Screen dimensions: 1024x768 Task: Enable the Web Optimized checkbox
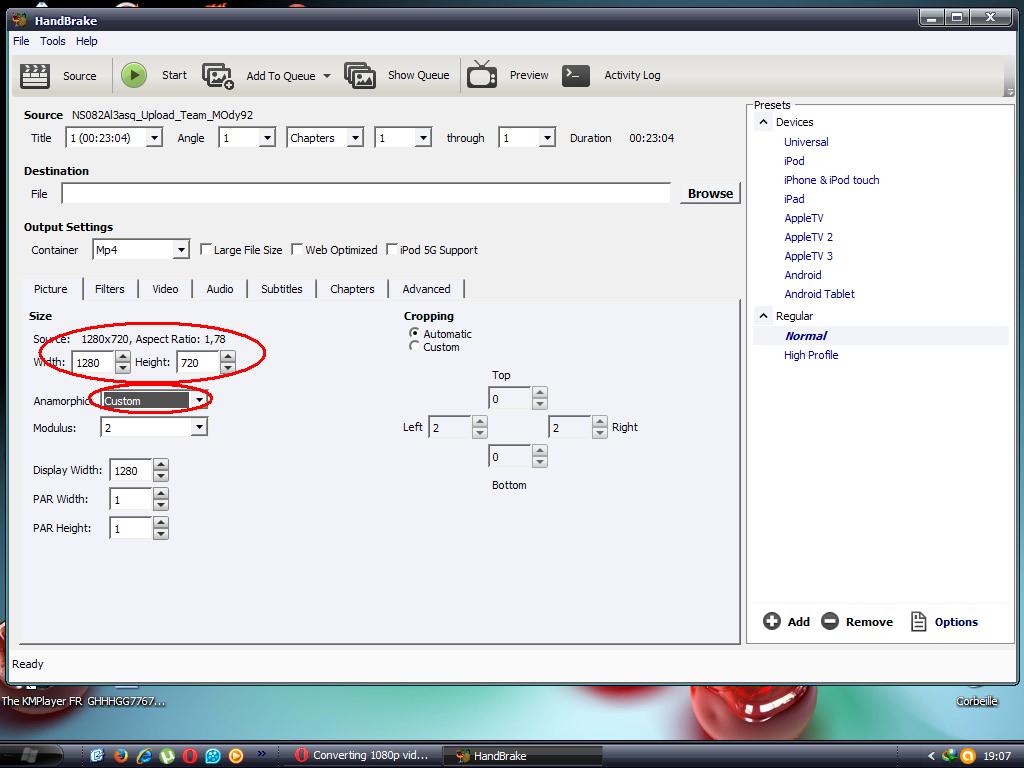(296, 249)
